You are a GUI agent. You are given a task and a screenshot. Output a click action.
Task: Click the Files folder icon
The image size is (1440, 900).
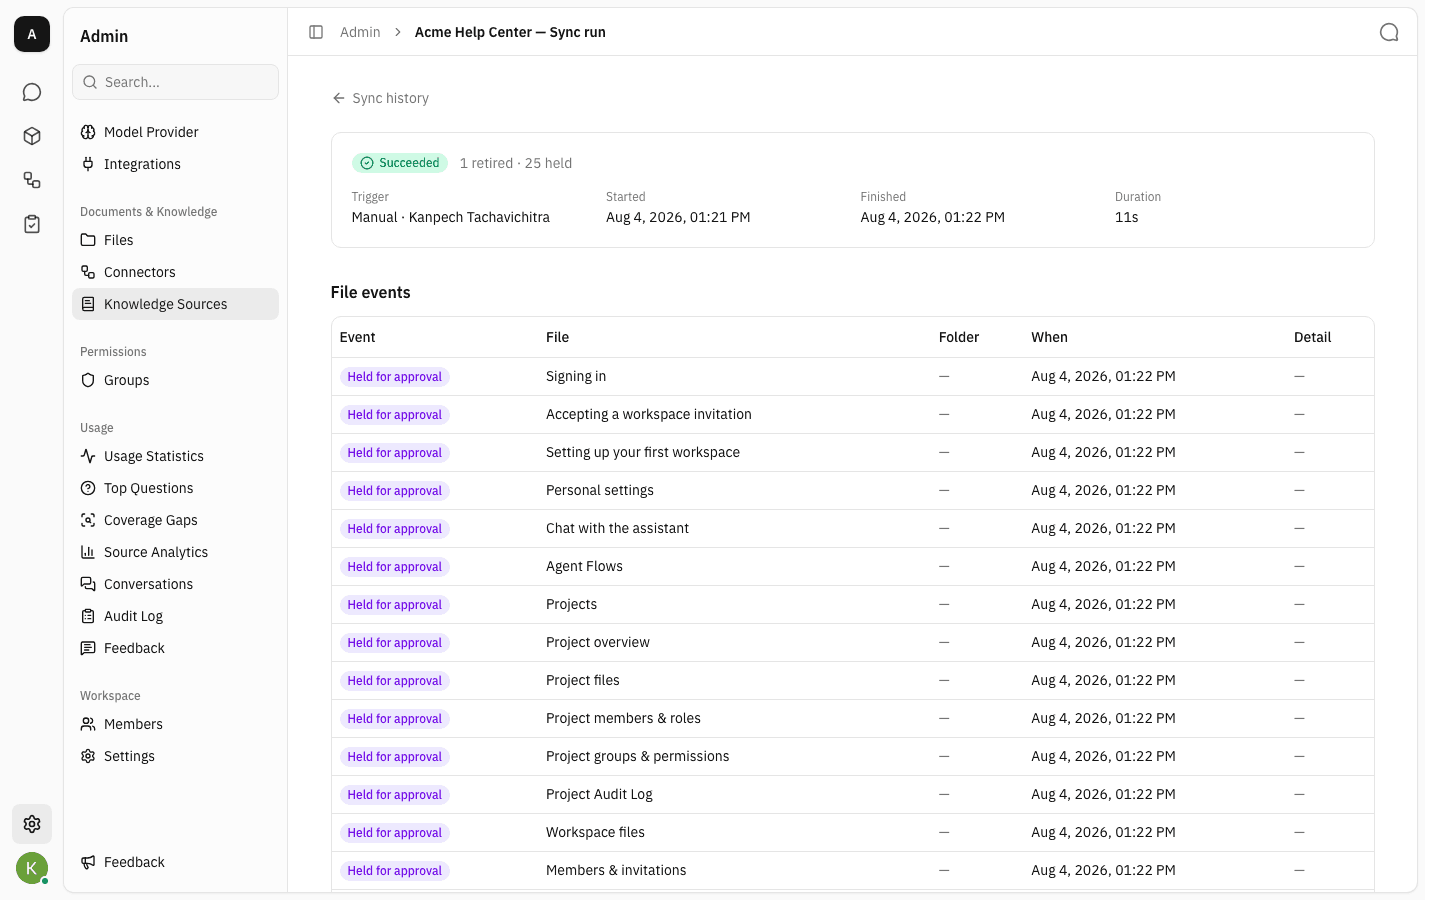(x=88, y=240)
